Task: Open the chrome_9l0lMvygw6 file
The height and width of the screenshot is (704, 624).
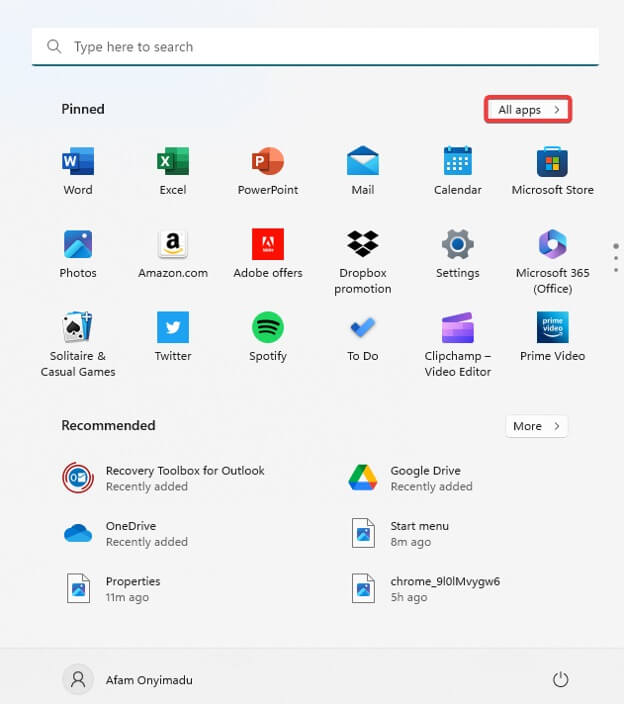Action: (425, 589)
